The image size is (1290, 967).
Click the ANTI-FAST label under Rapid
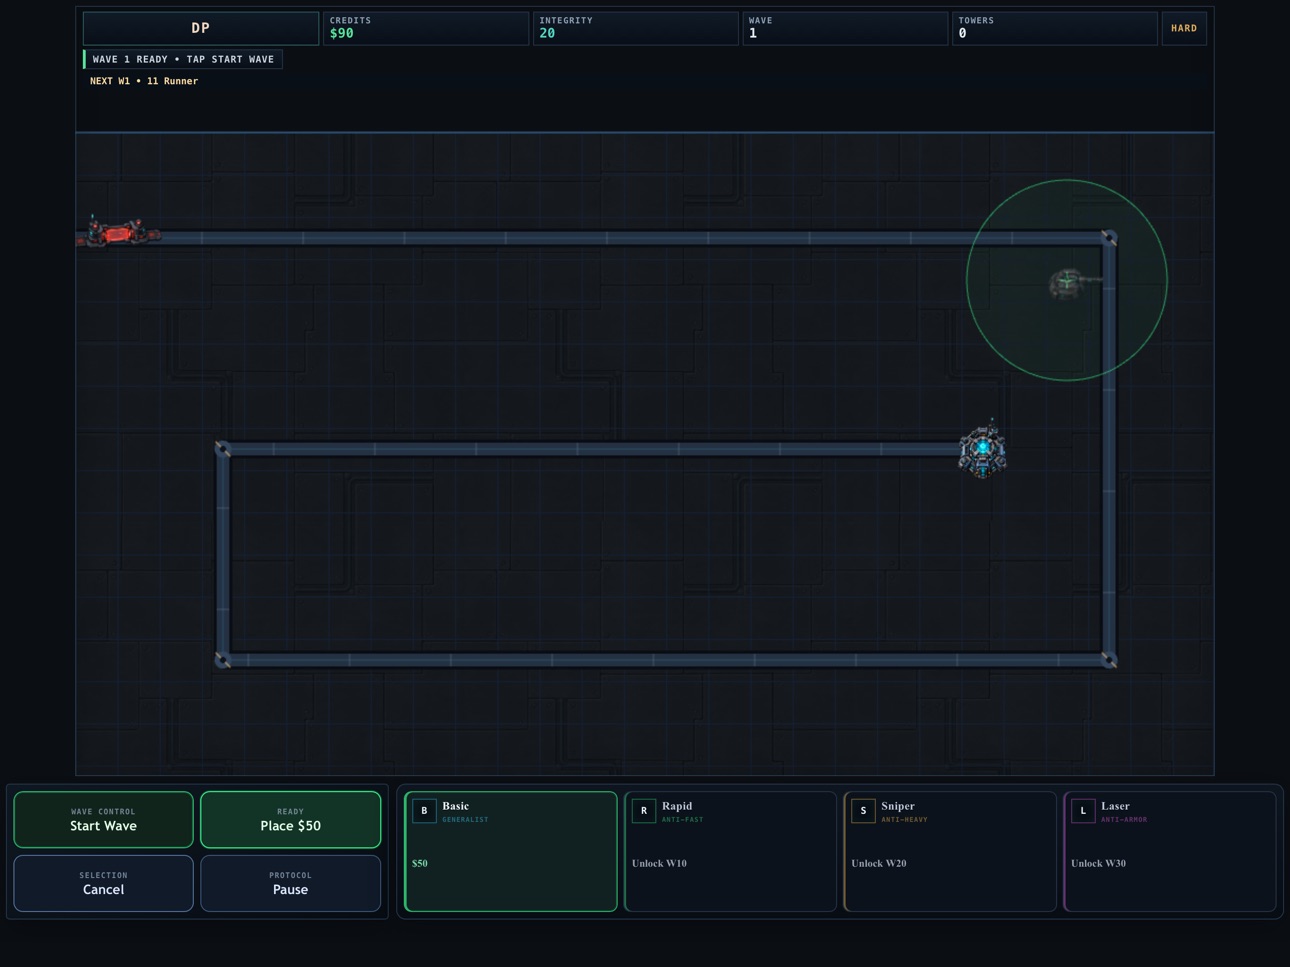682,820
